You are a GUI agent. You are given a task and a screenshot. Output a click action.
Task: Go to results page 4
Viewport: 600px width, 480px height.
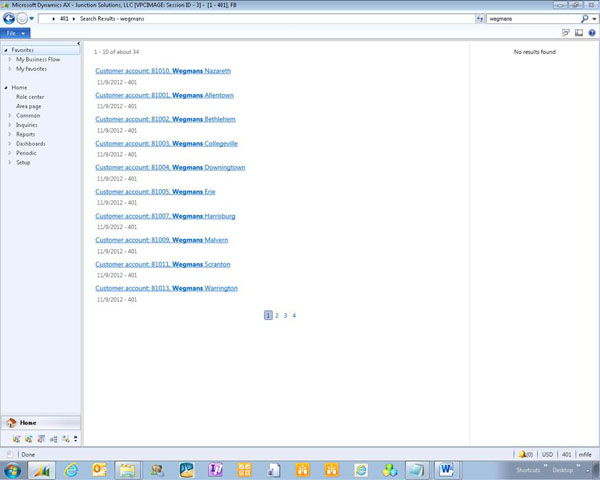click(294, 315)
